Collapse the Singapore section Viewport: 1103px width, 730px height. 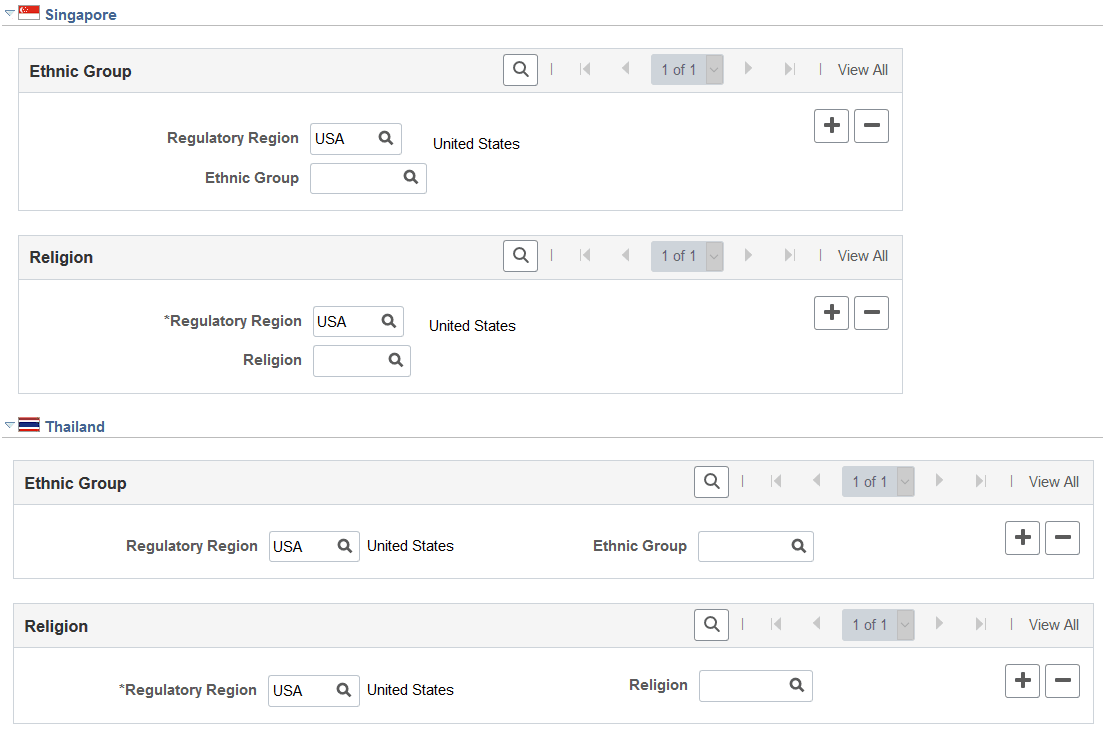[x=10, y=13]
